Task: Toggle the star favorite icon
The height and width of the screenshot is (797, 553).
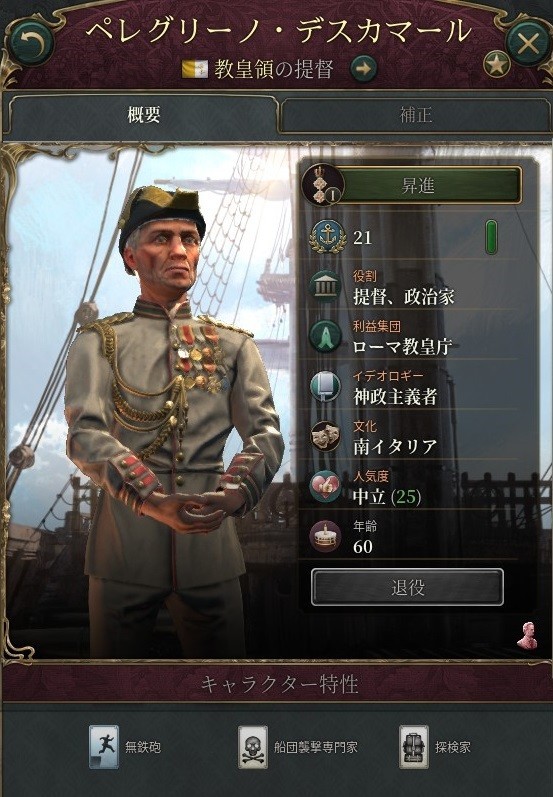Action: click(x=497, y=64)
